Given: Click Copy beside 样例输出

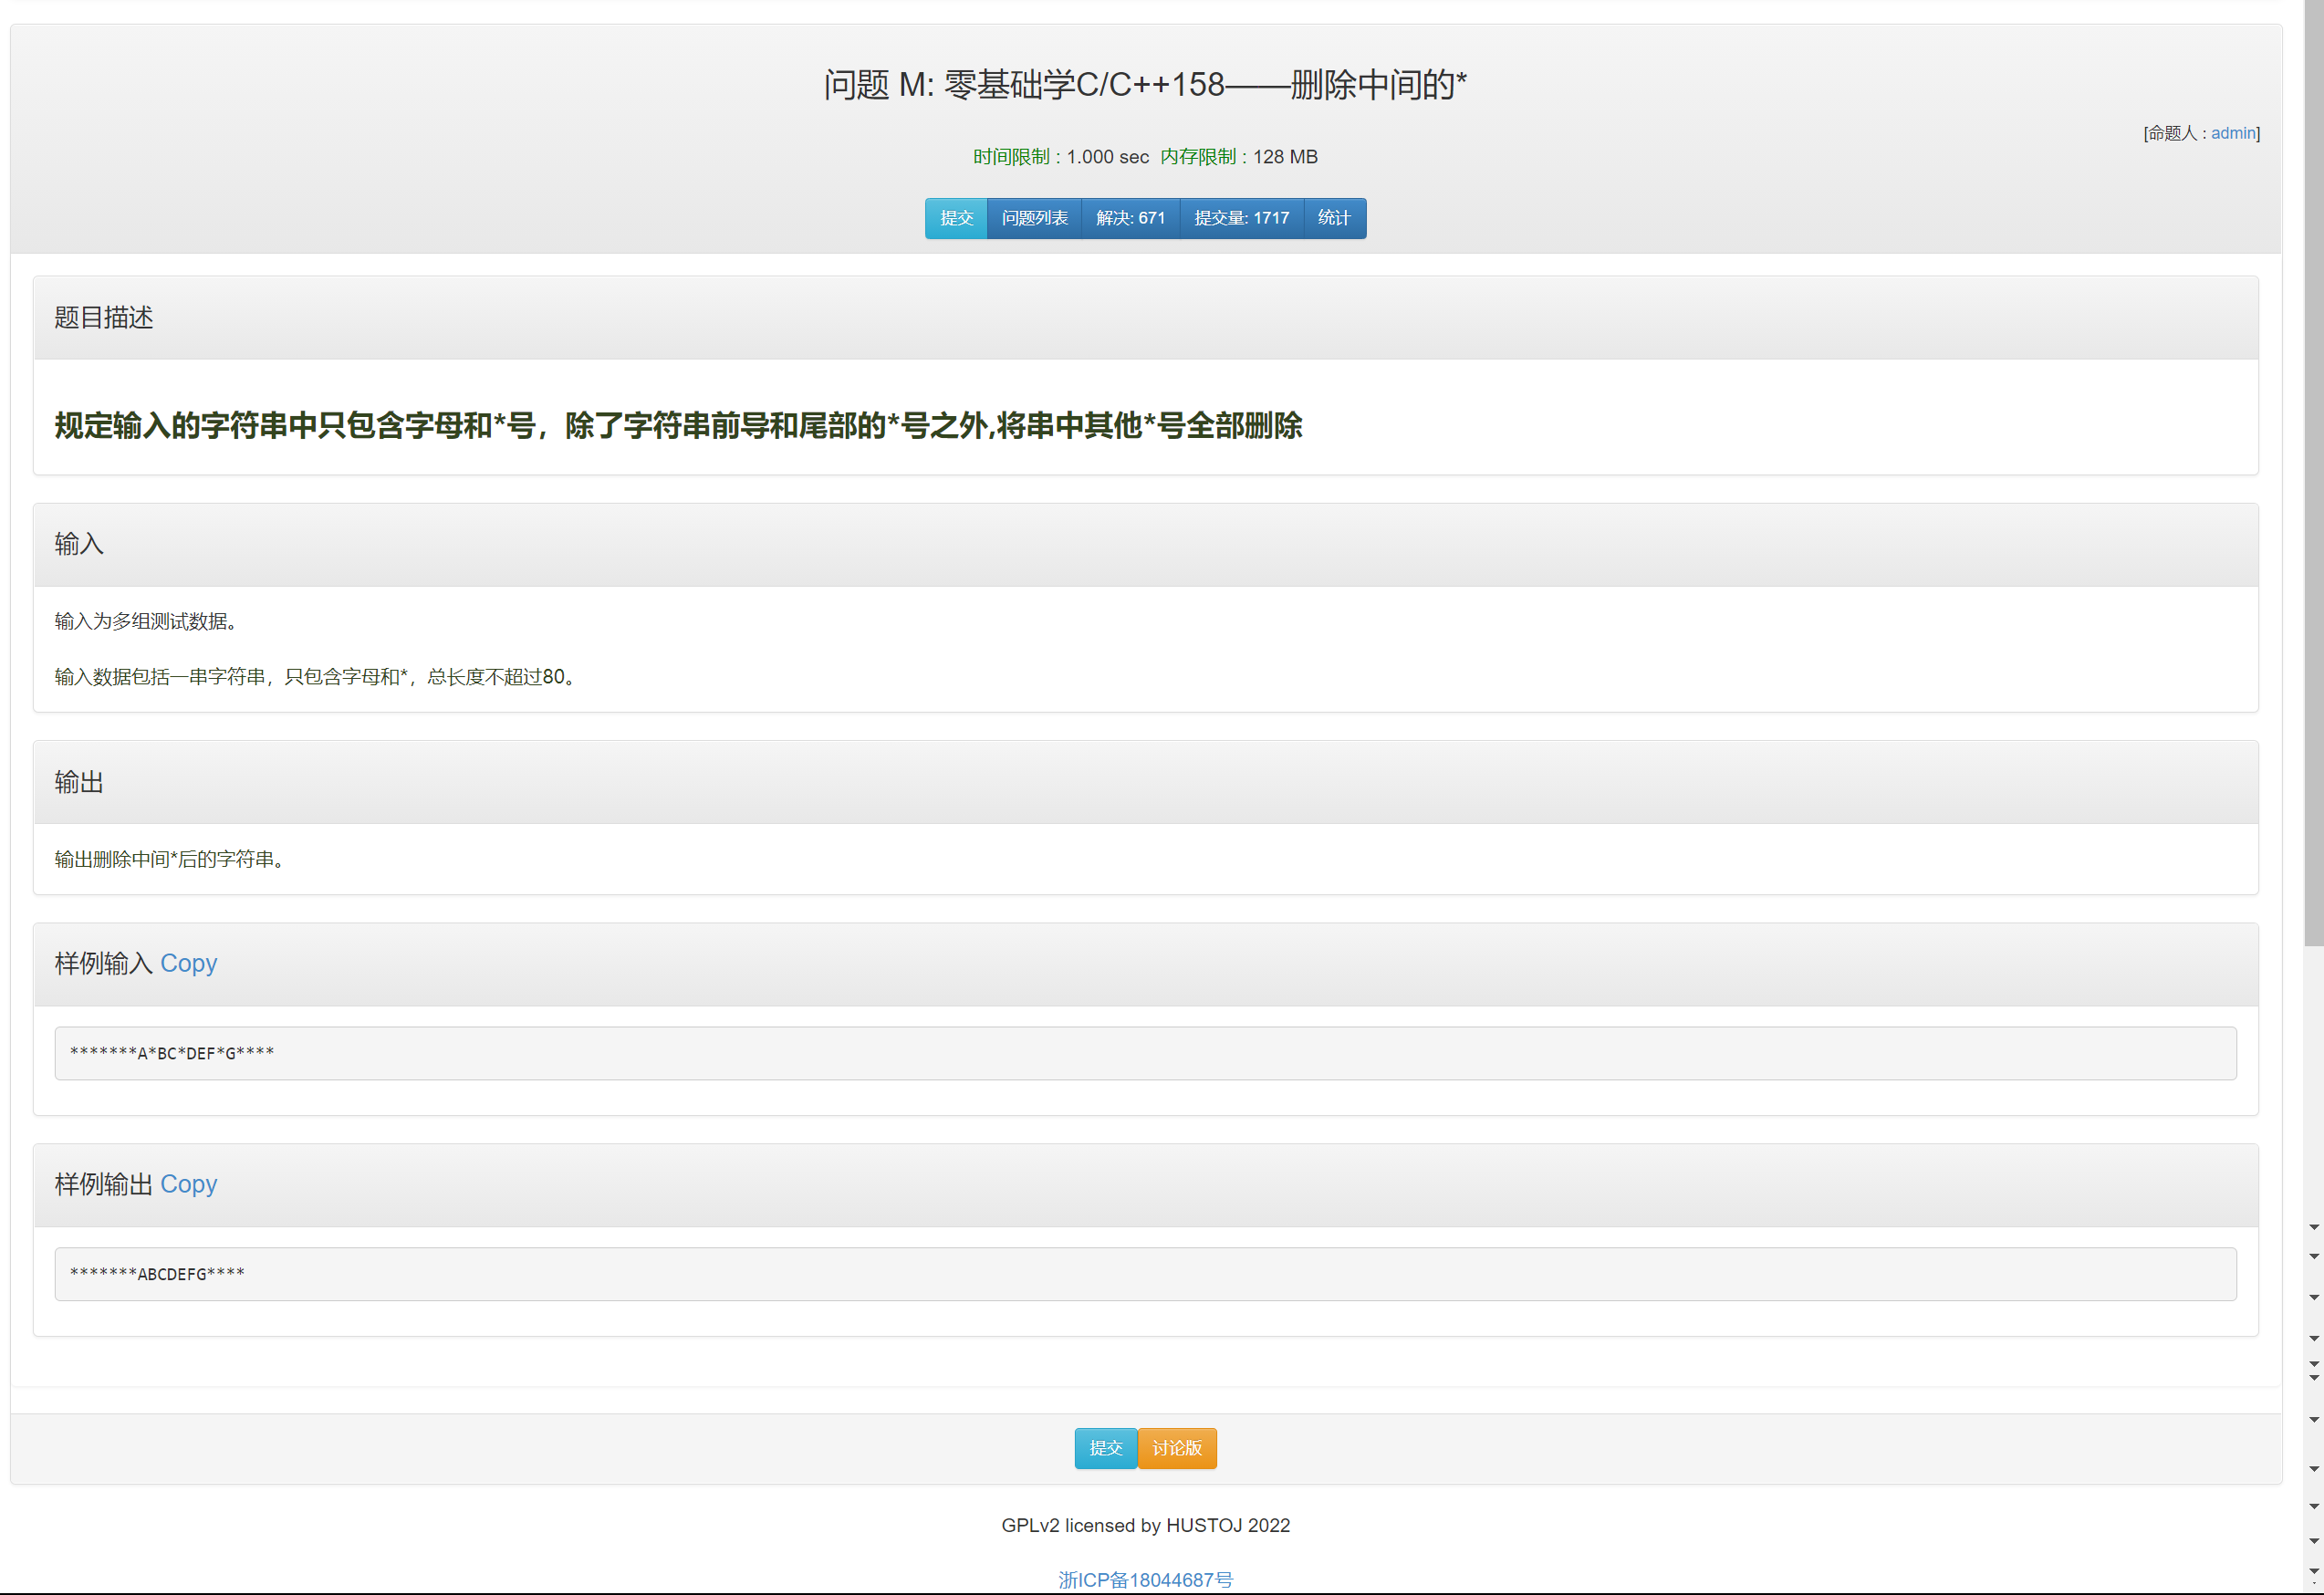Looking at the screenshot, I should (x=188, y=1184).
